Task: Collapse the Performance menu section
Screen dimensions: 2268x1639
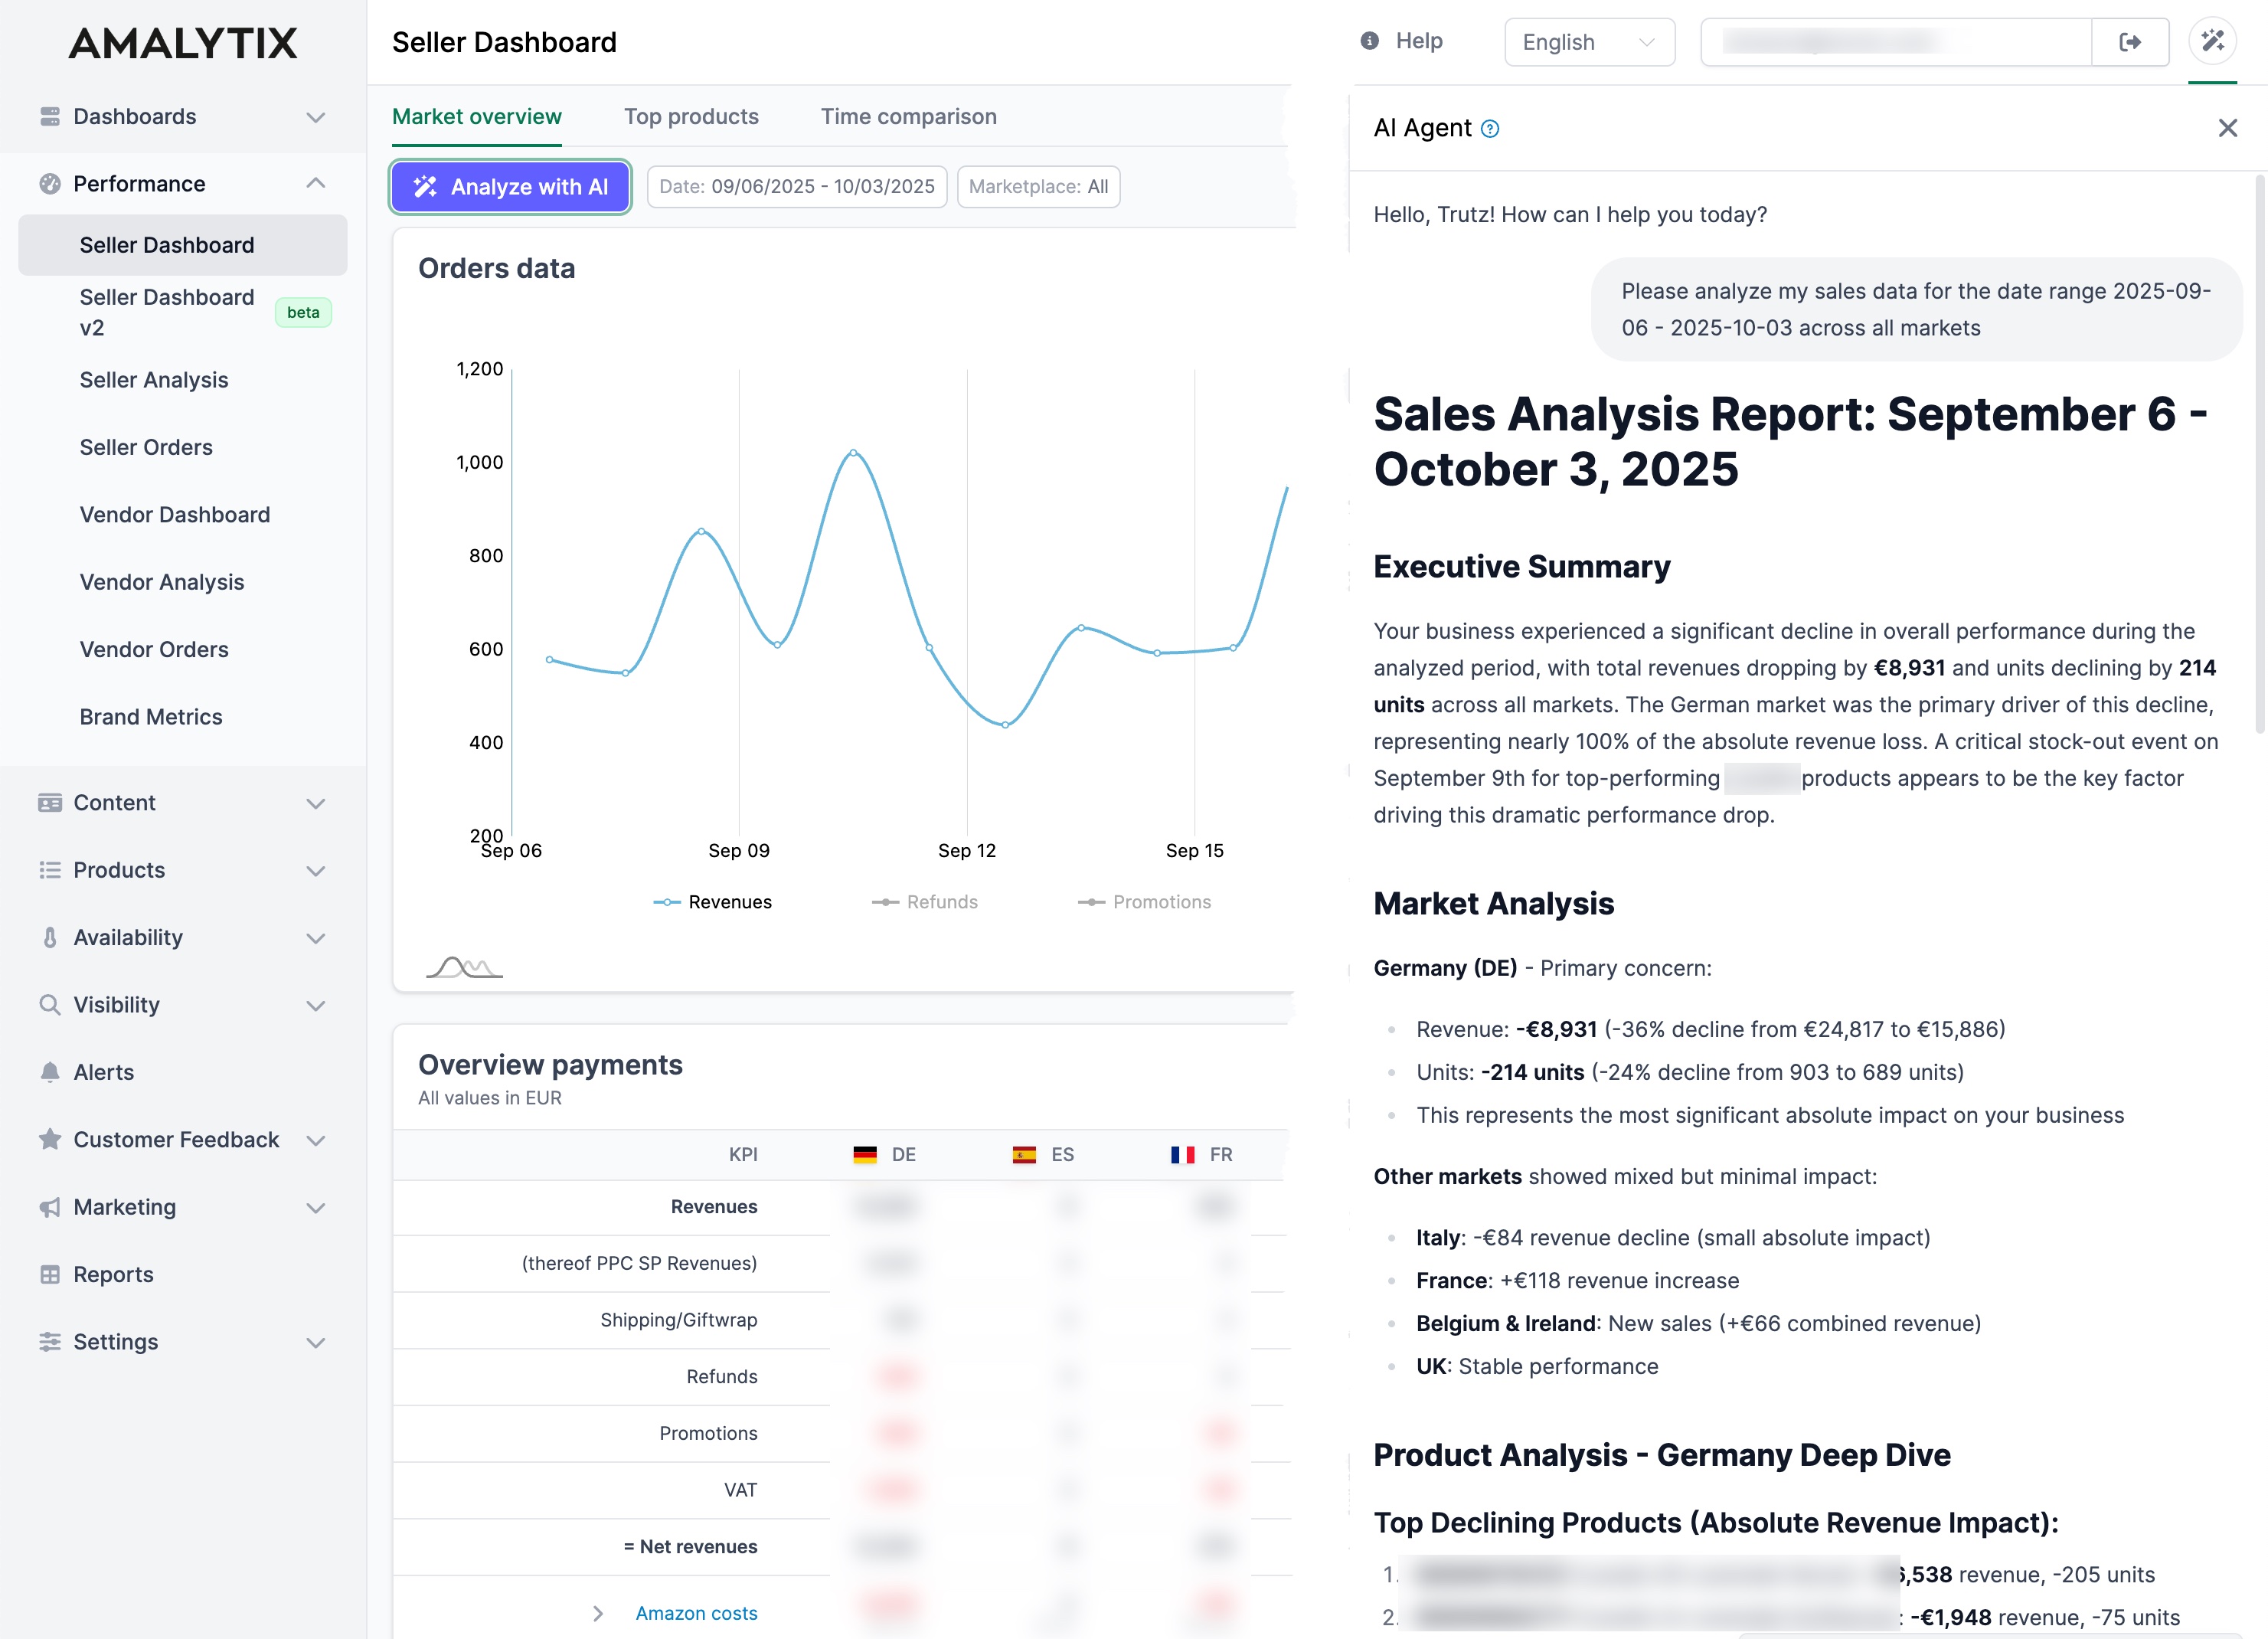Action: pos(316,183)
